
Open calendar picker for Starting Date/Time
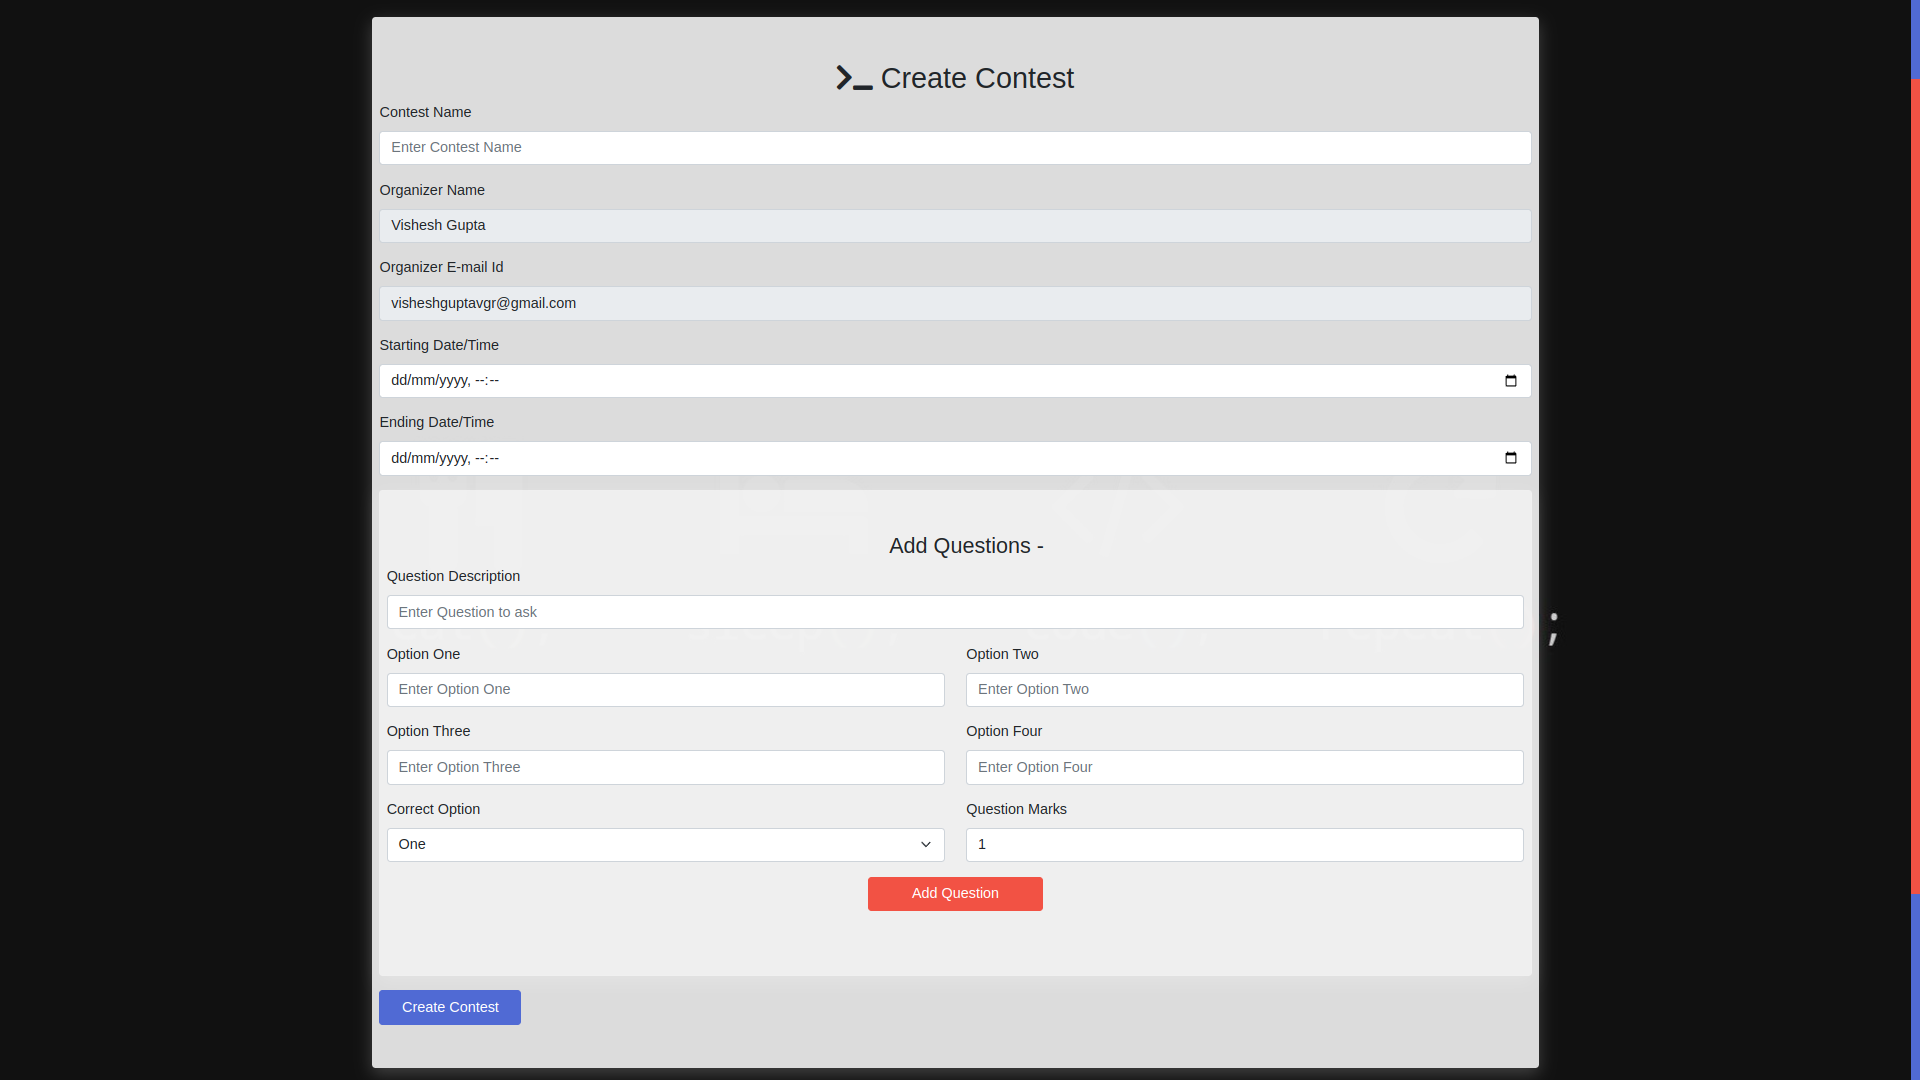1510,381
